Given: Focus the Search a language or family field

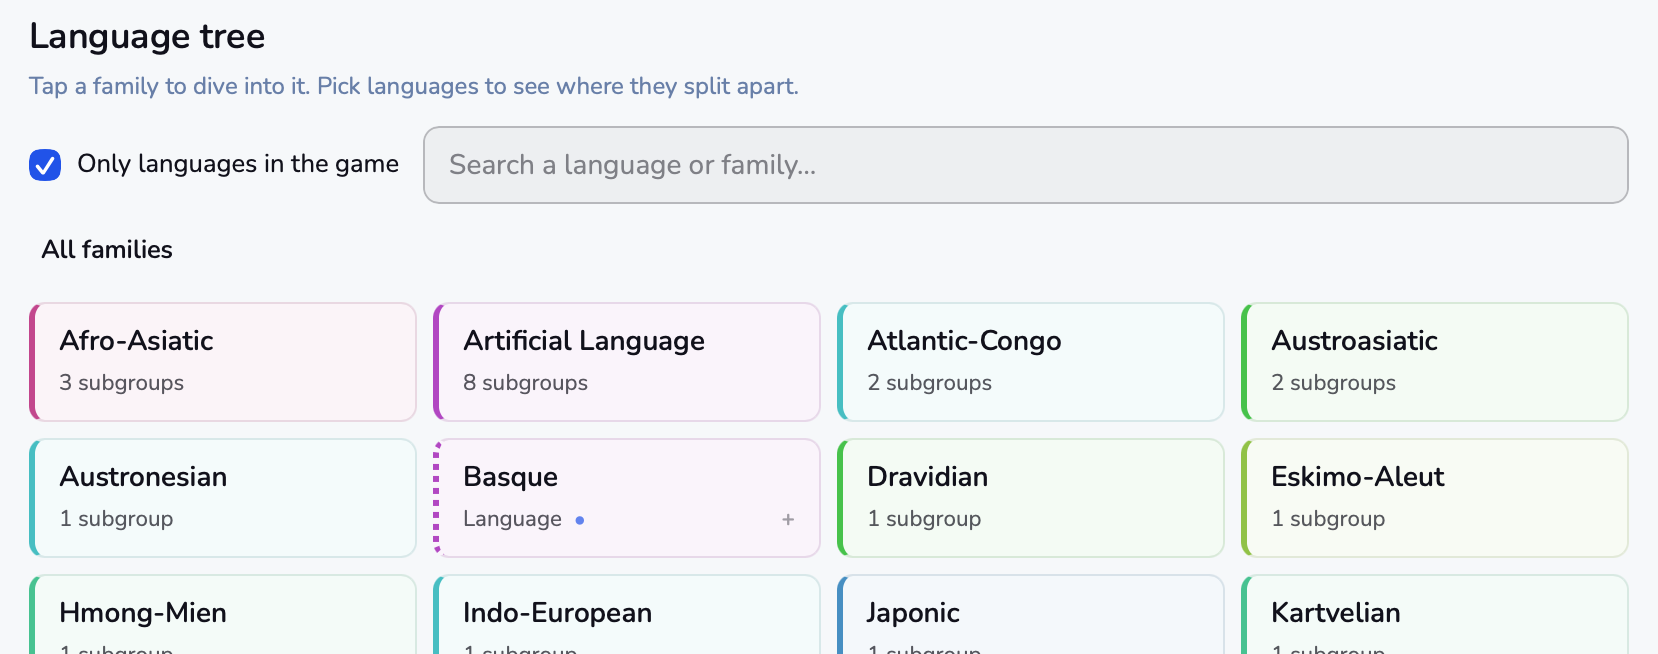Looking at the screenshot, I should pos(1026,165).
